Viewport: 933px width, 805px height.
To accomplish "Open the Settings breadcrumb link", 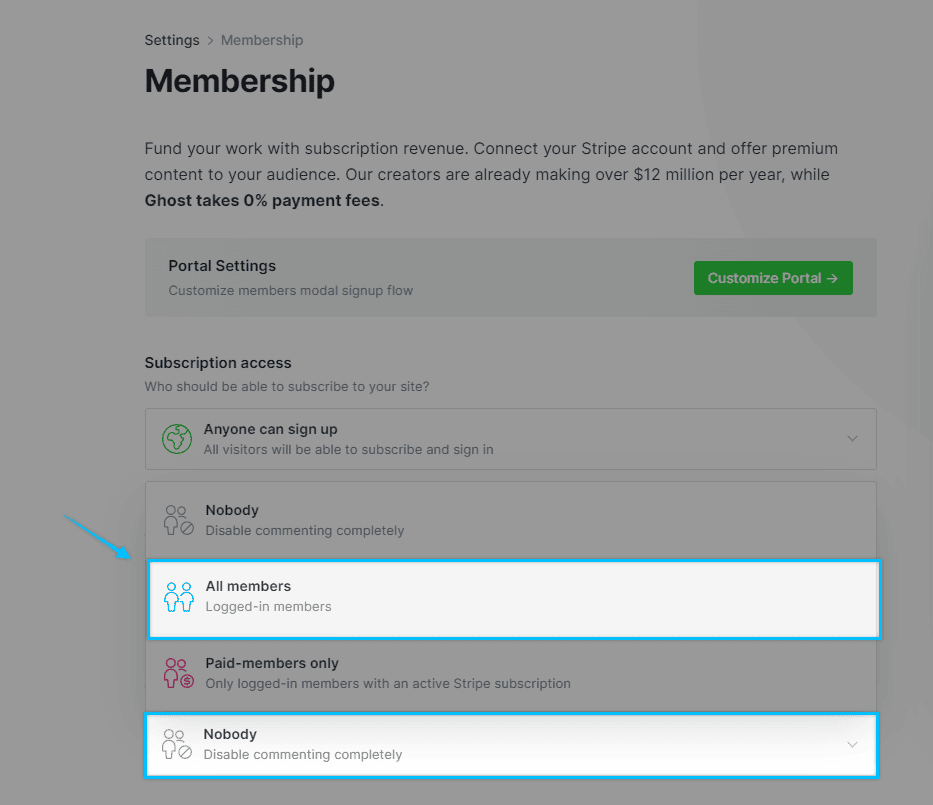I will click(x=171, y=40).
